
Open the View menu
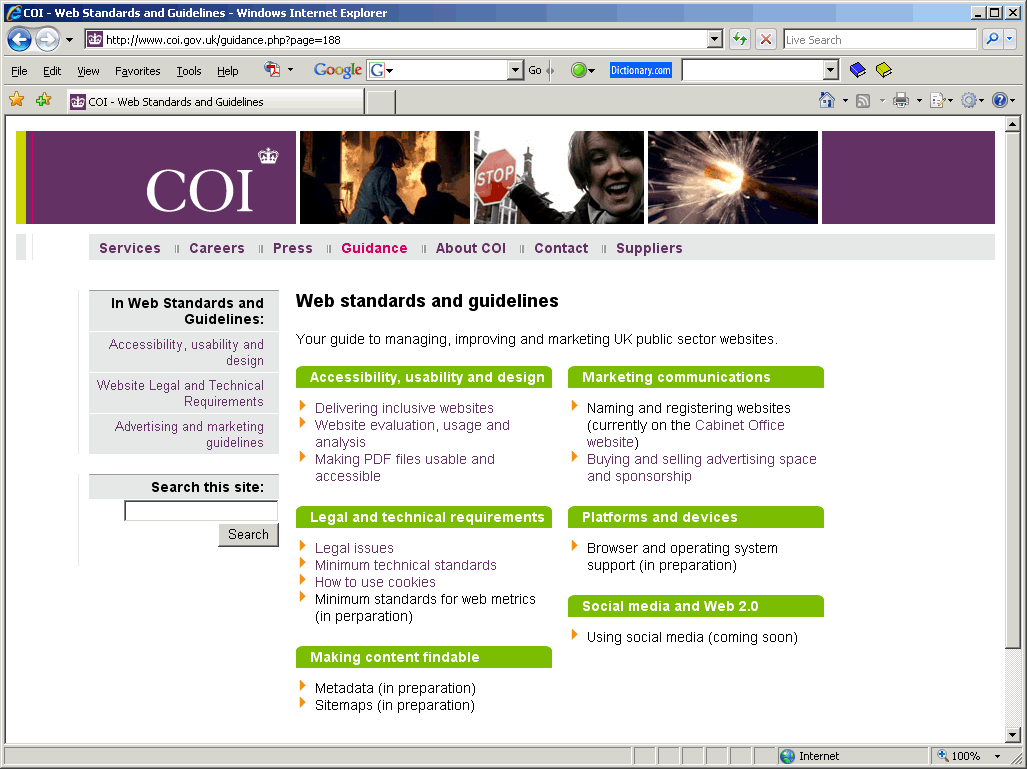click(88, 71)
